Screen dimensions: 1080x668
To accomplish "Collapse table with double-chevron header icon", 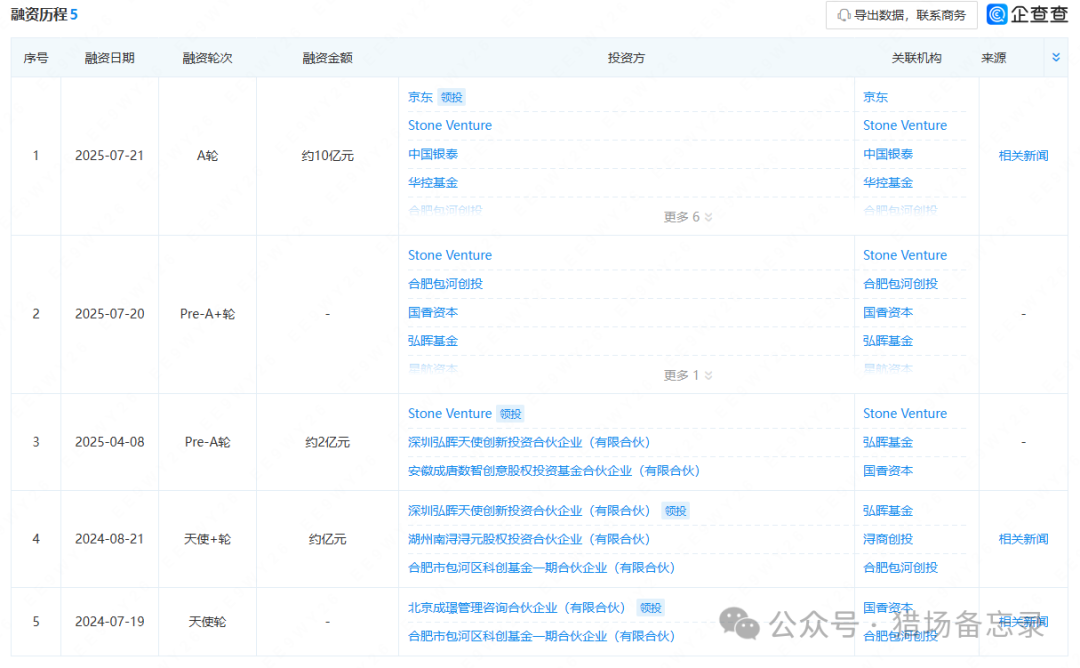I will [1055, 58].
